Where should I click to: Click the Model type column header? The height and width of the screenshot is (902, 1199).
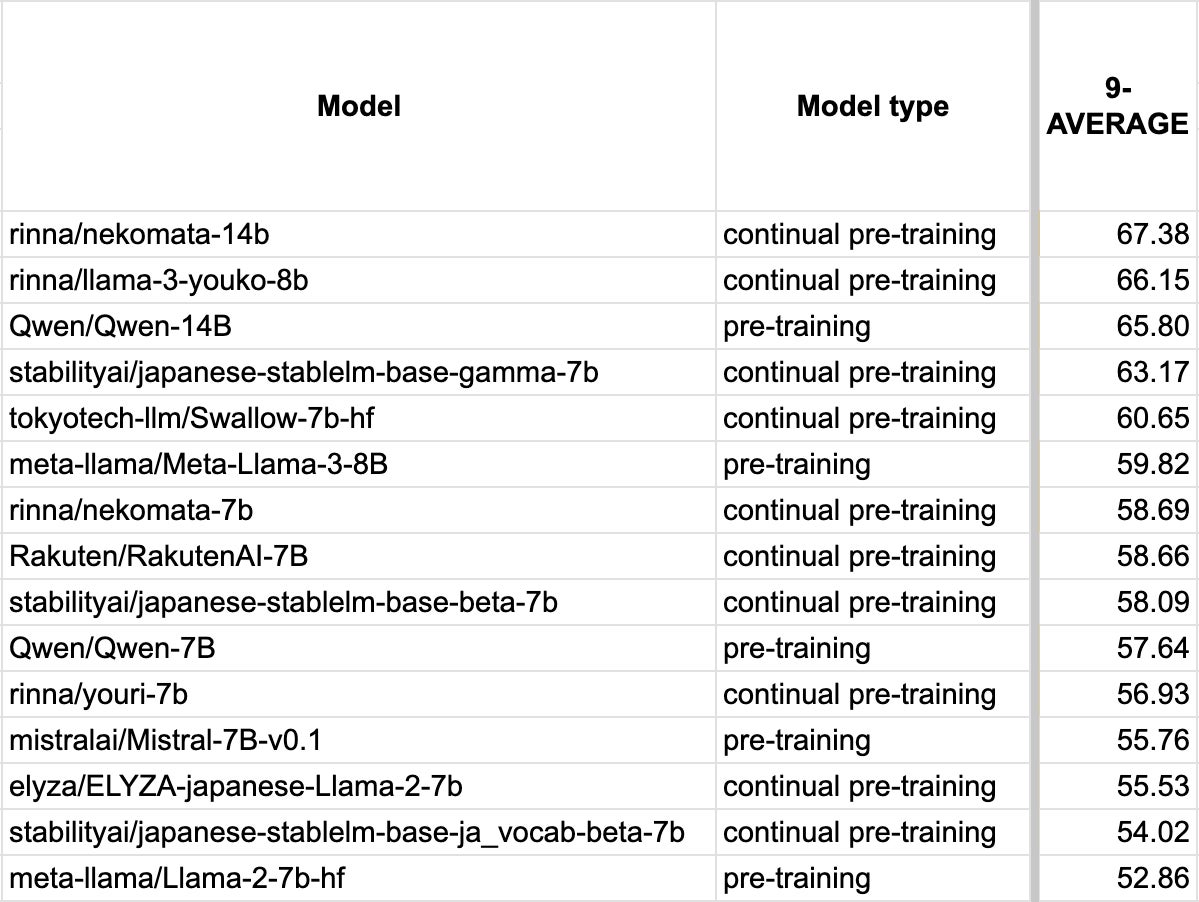[872, 106]
